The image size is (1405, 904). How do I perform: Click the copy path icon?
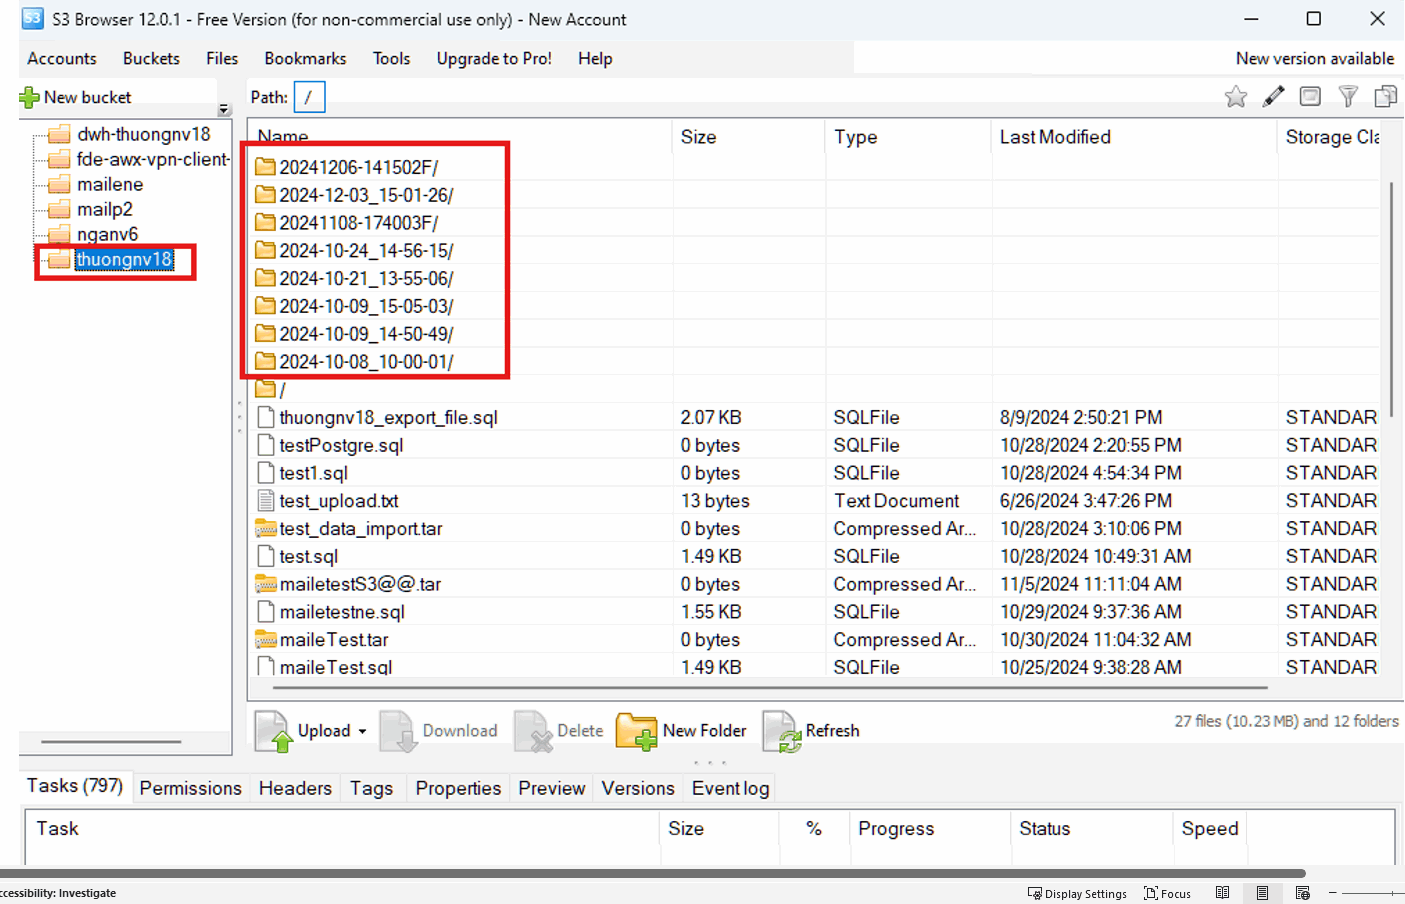pyautogui.click(x=1385, y=97)
